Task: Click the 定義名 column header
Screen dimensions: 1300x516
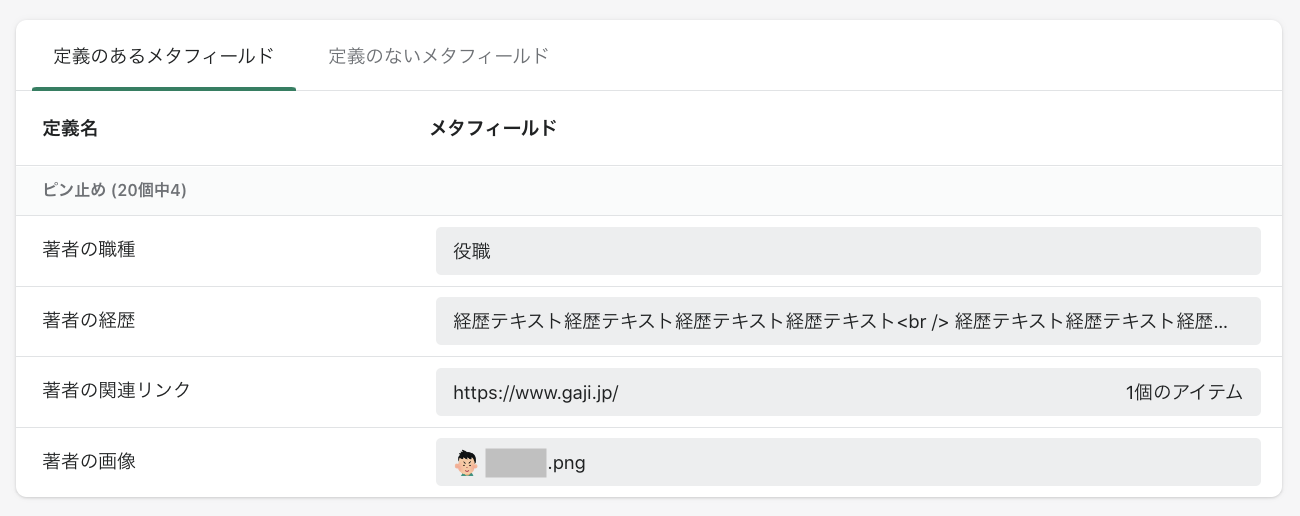Action: click(70, 128)
